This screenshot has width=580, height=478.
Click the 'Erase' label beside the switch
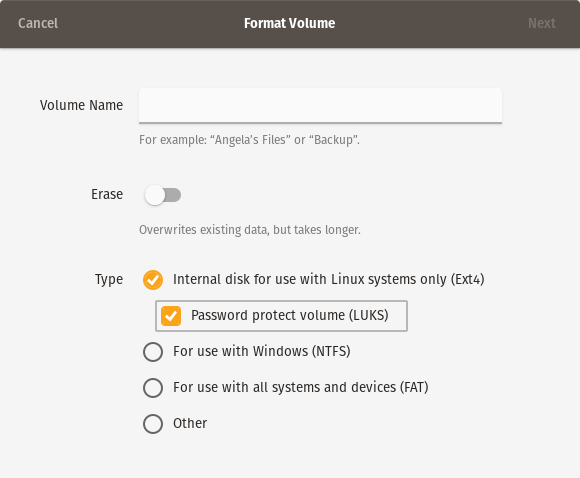[x=107, y=195]
